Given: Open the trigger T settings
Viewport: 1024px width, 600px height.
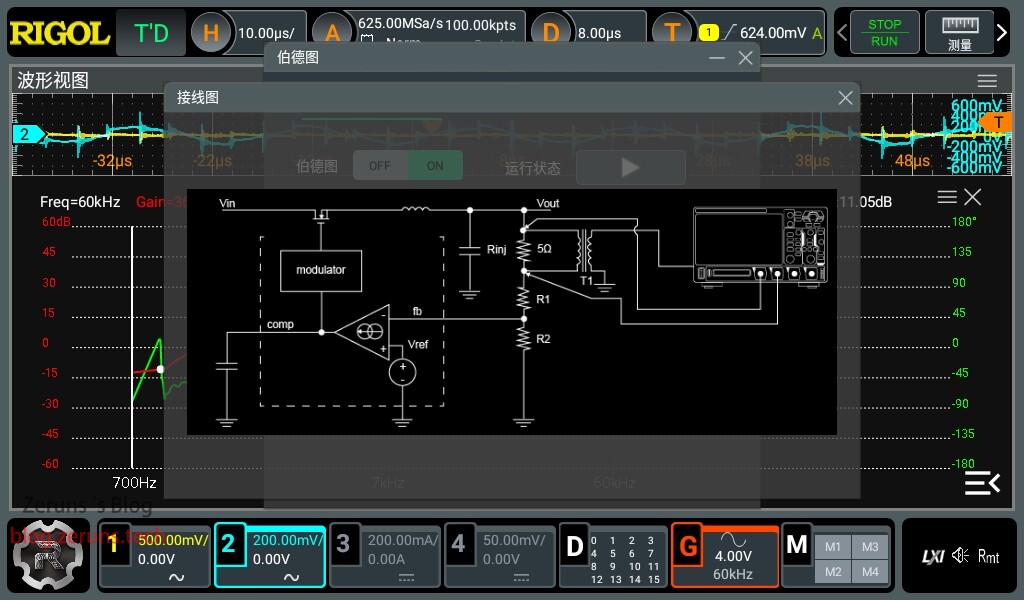Looking at the screenshot, I should (672, 33).
